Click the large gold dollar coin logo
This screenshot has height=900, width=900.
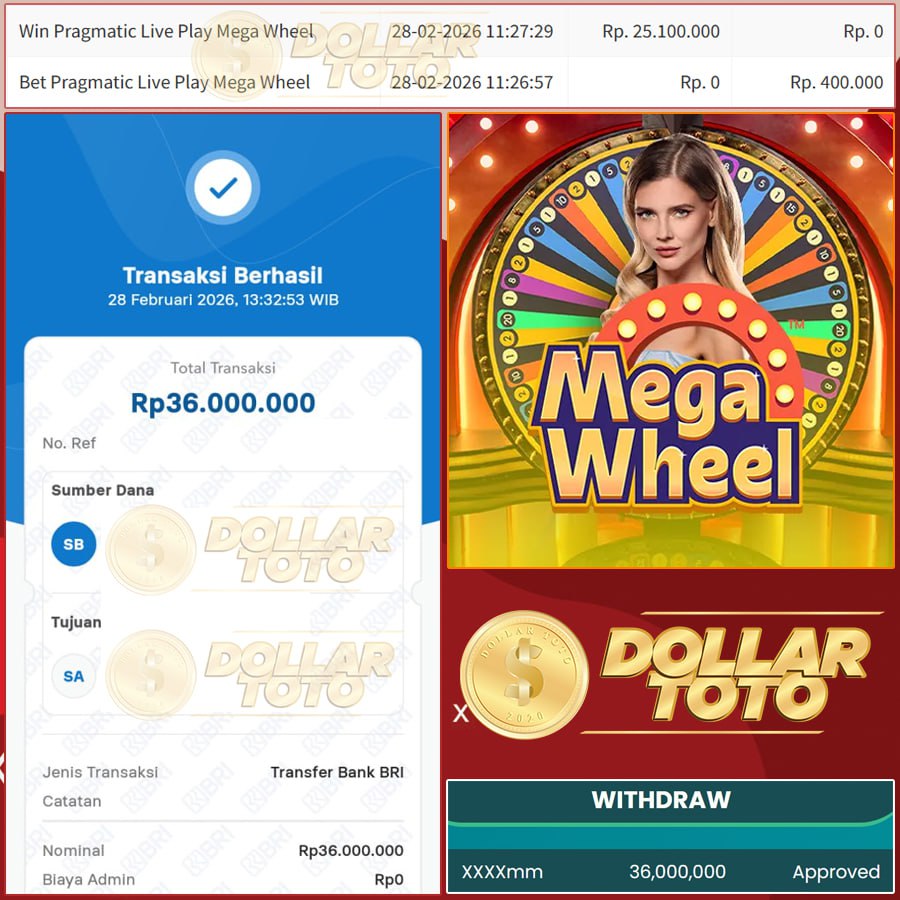523,674
